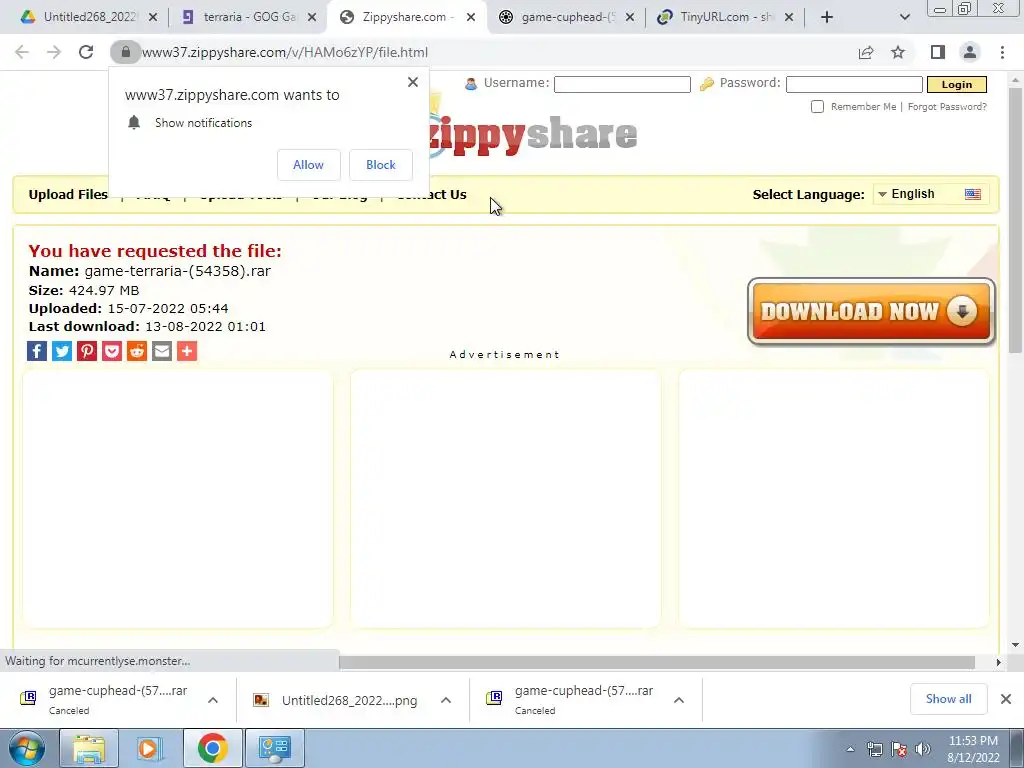The width and height of the screenshot is (1024, 768).
Task: Open site info lock icon
Action: (125, 52)
